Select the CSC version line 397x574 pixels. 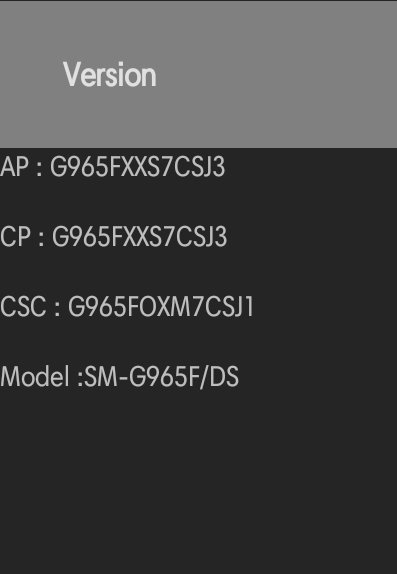[x=127, y=306]
